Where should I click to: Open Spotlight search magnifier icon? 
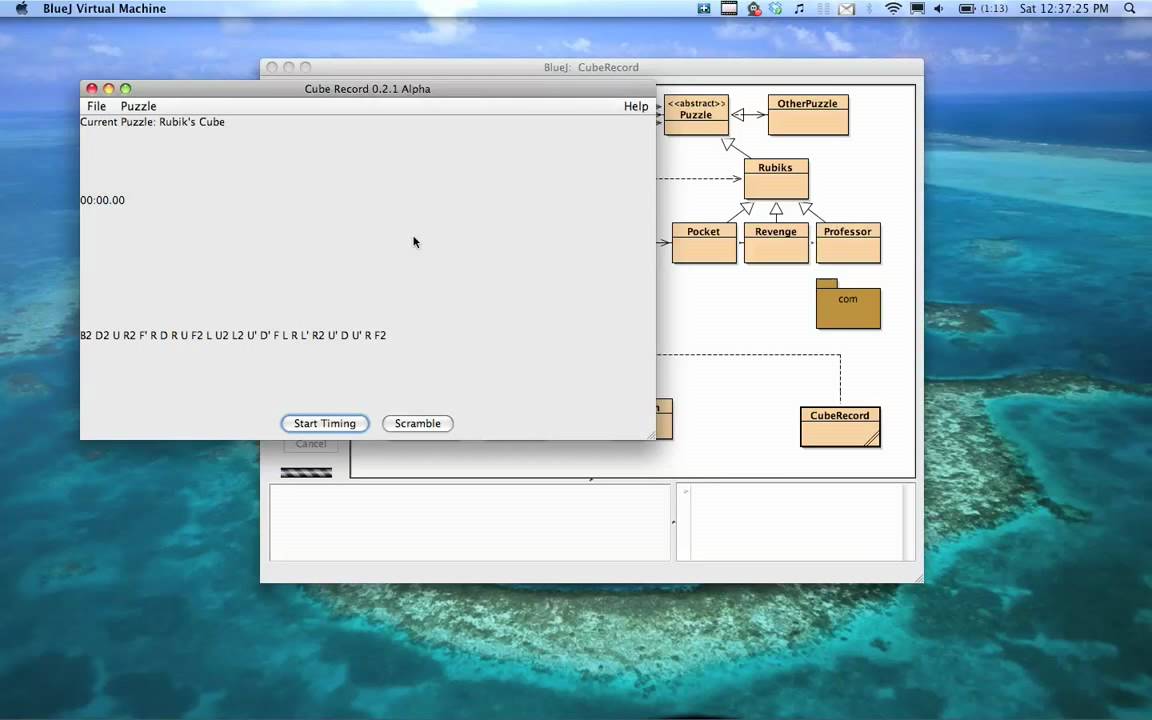1130,9
